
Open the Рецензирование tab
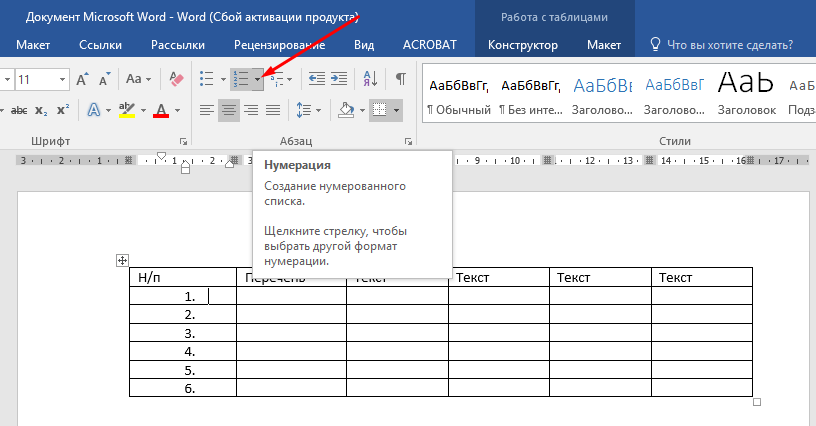pyautogui.click(x=279, y=45)
